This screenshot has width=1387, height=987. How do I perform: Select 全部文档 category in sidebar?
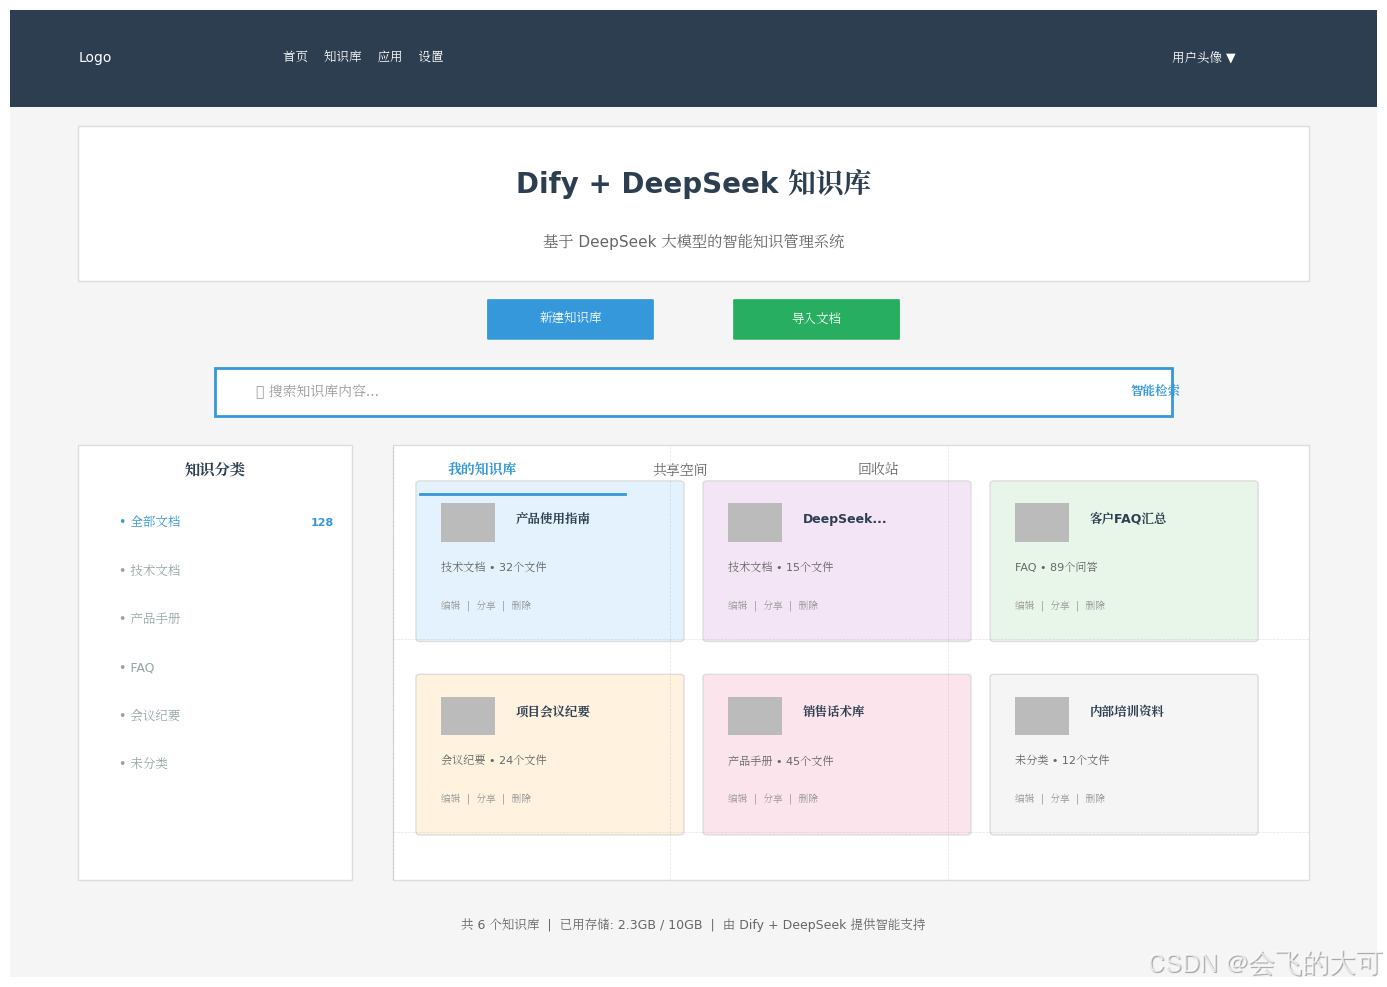click(x=155, y=522)
